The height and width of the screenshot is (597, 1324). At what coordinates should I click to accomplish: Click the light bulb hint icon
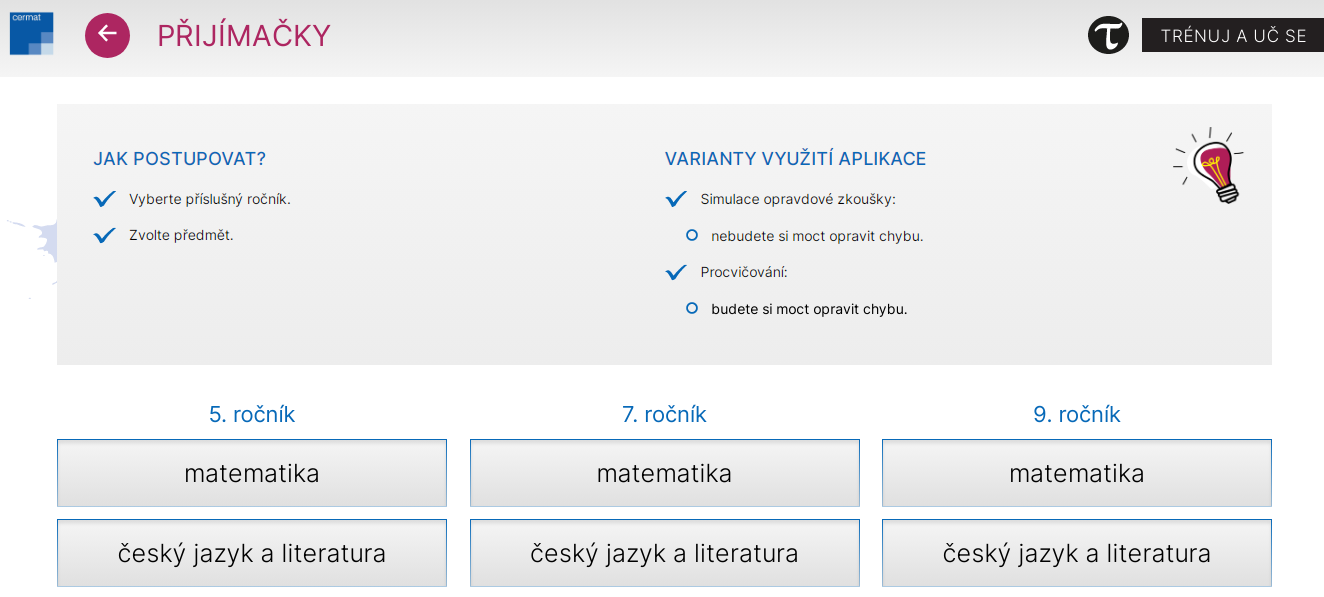pos(1211,167)
